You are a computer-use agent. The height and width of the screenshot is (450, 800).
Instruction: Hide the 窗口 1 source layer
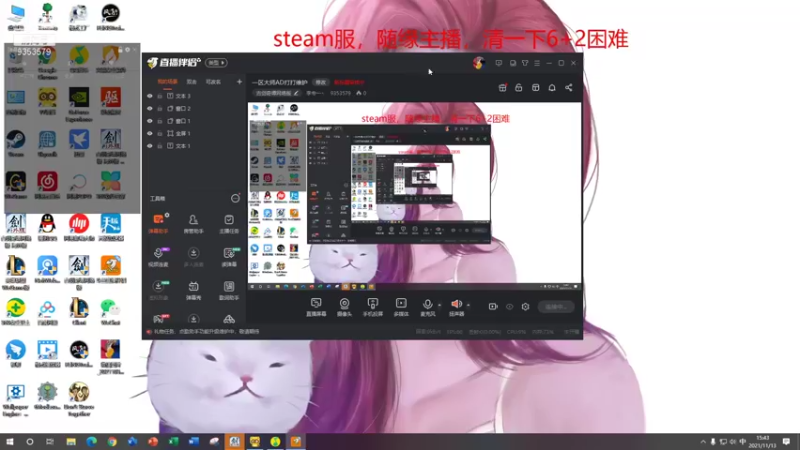pyautogui.click(x=149, y=121)
